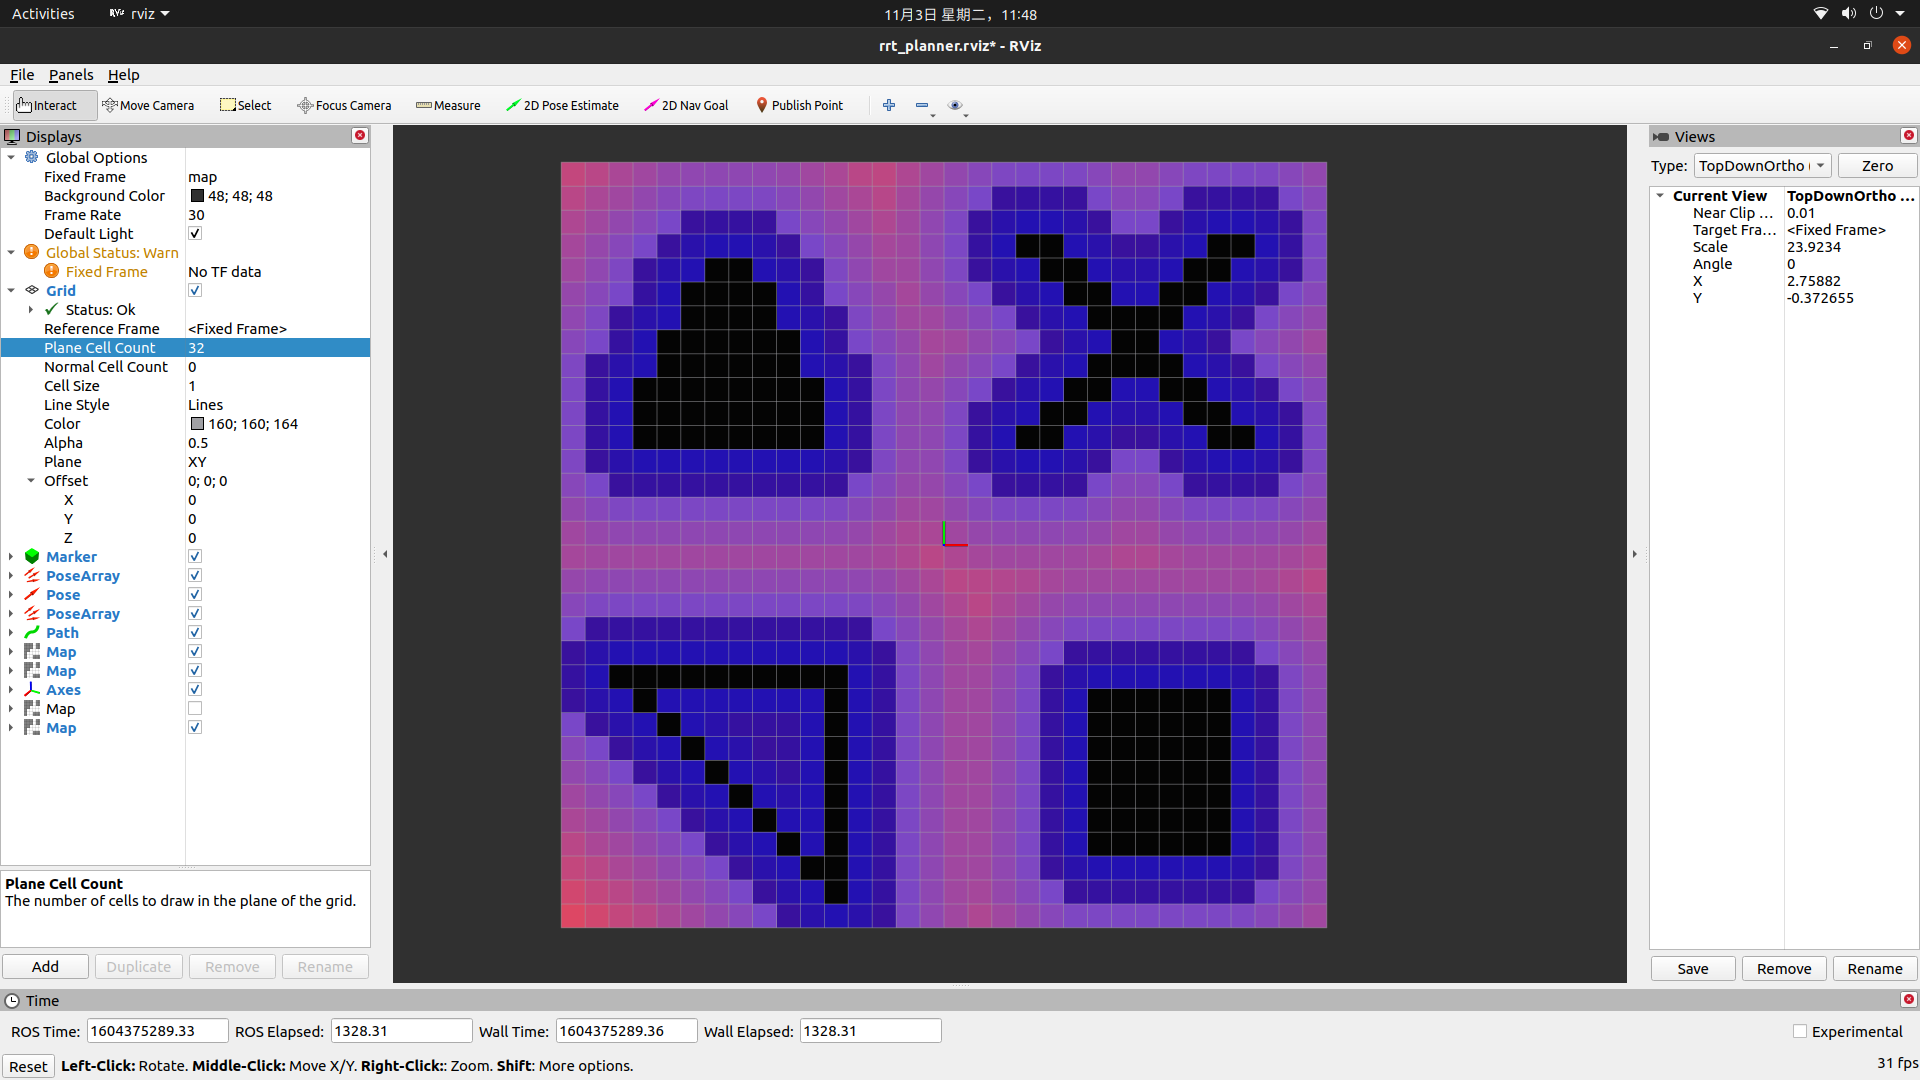Screen dimensions: 1920x1080
Task: Toggle visibility of Axes display
Action: pyautogui.click(x=195, y=688)
